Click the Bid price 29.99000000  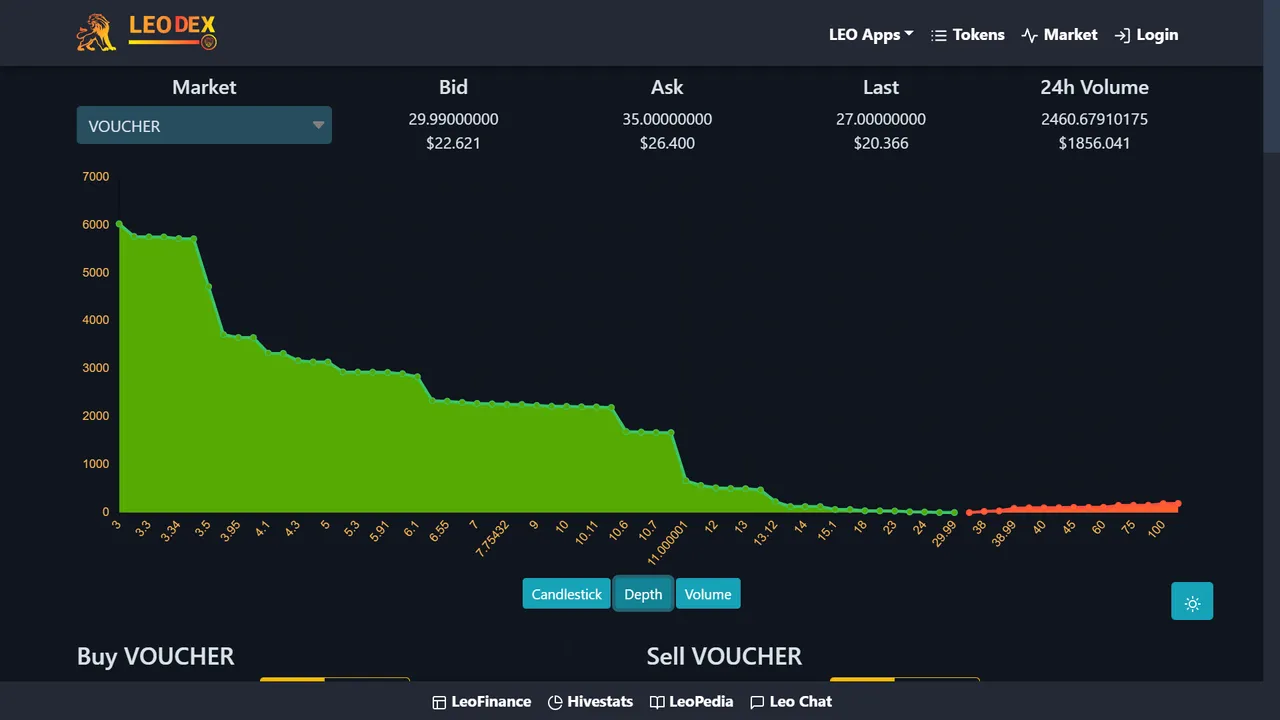[x=453, y=119]
